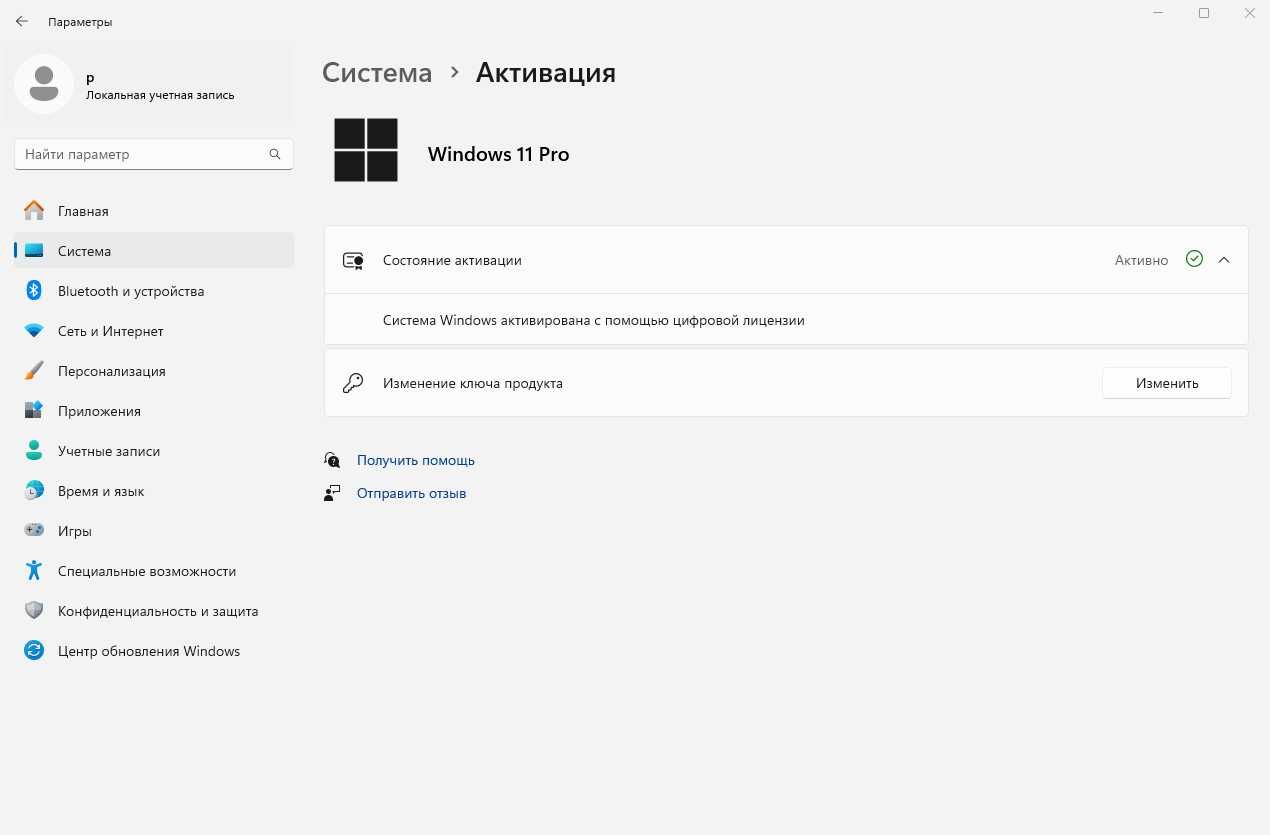Click the Изменить product key button
1270x835 pixels.
[1167, 383]
